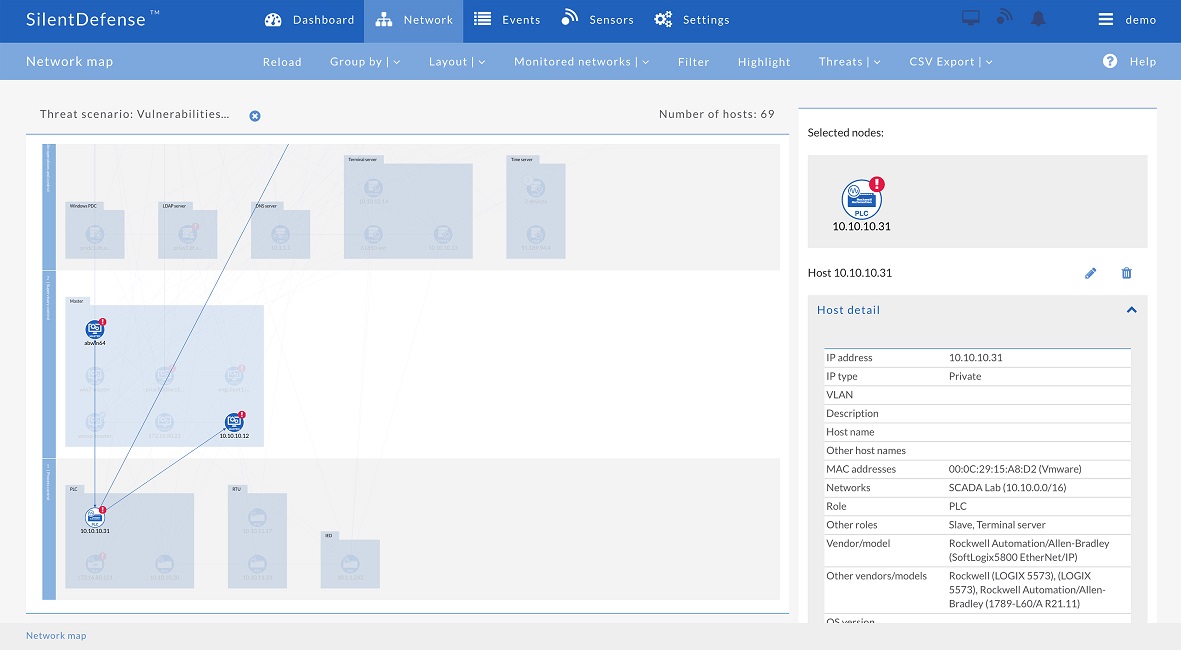Open the Monitored networks dropdown
1181x650 pixels.
pyautogui.click(x=581, y=62)
